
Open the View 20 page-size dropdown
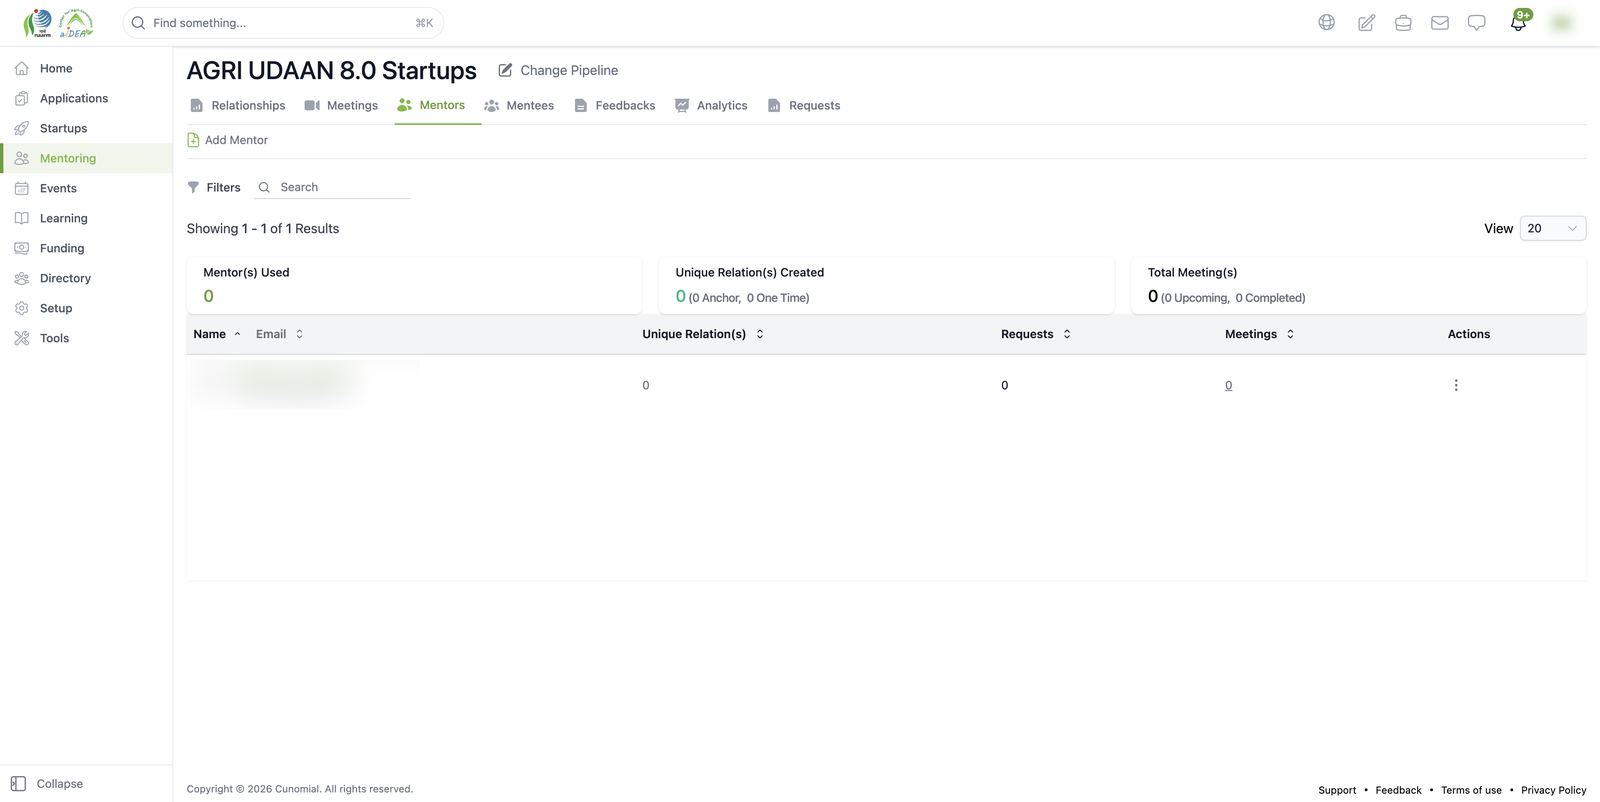pyautogui.click(x=1552, y=228)
